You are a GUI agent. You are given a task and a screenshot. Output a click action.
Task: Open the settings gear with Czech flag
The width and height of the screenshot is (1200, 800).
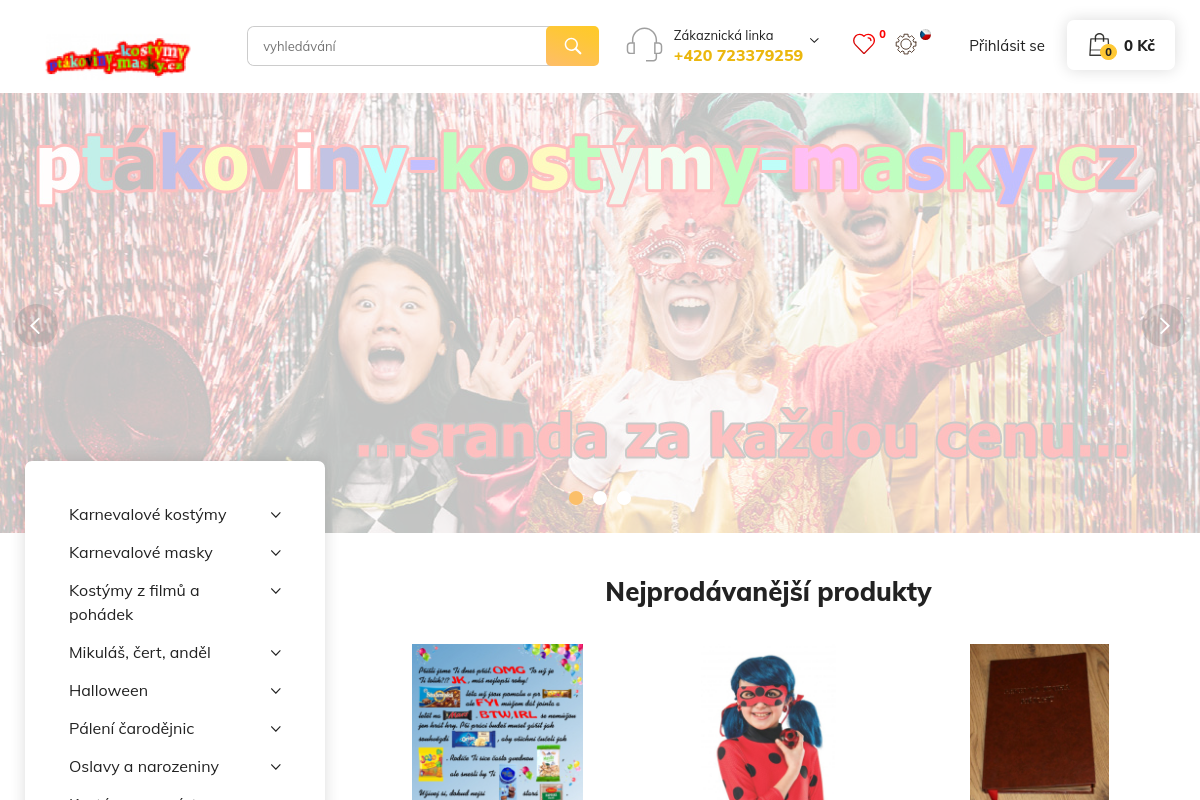coord(906,44)
